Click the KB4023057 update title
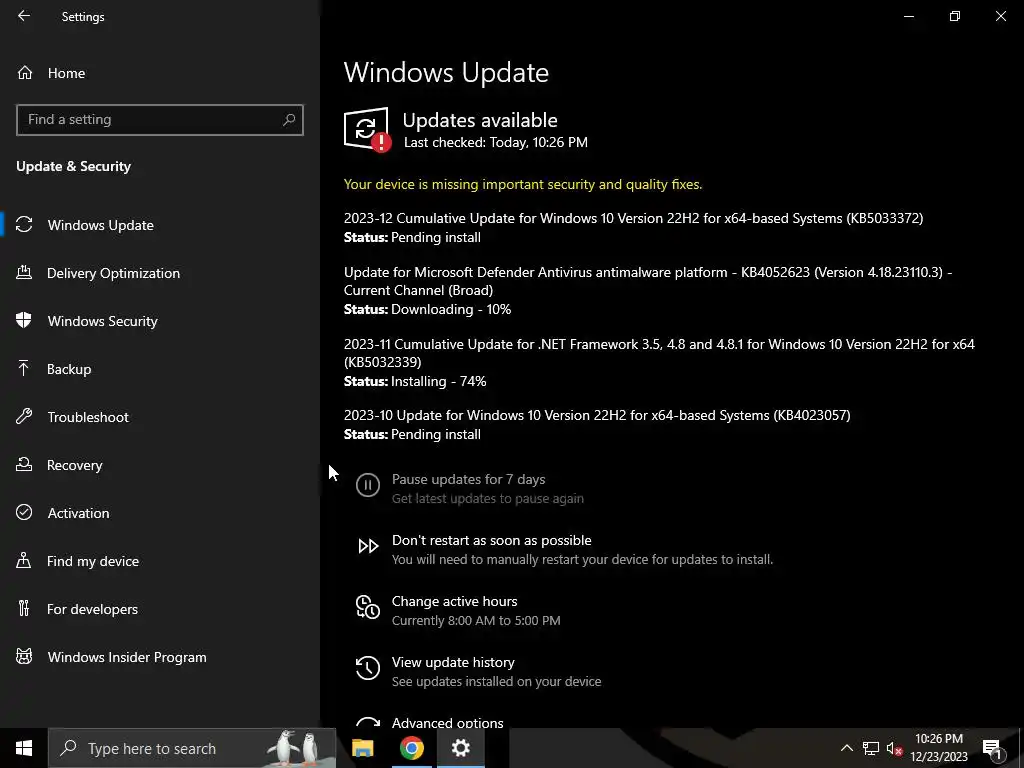 597,415
